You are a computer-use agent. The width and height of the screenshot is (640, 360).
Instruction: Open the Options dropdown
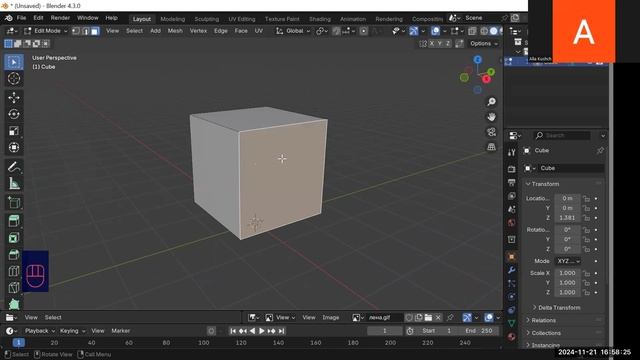(x=484, y=44)
